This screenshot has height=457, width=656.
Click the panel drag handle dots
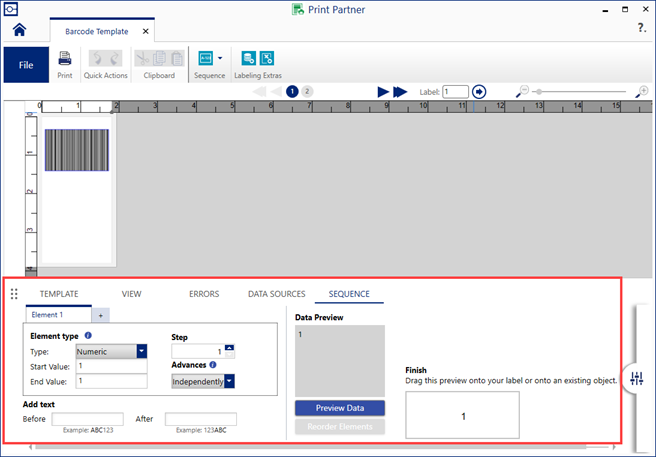point(14,294)
